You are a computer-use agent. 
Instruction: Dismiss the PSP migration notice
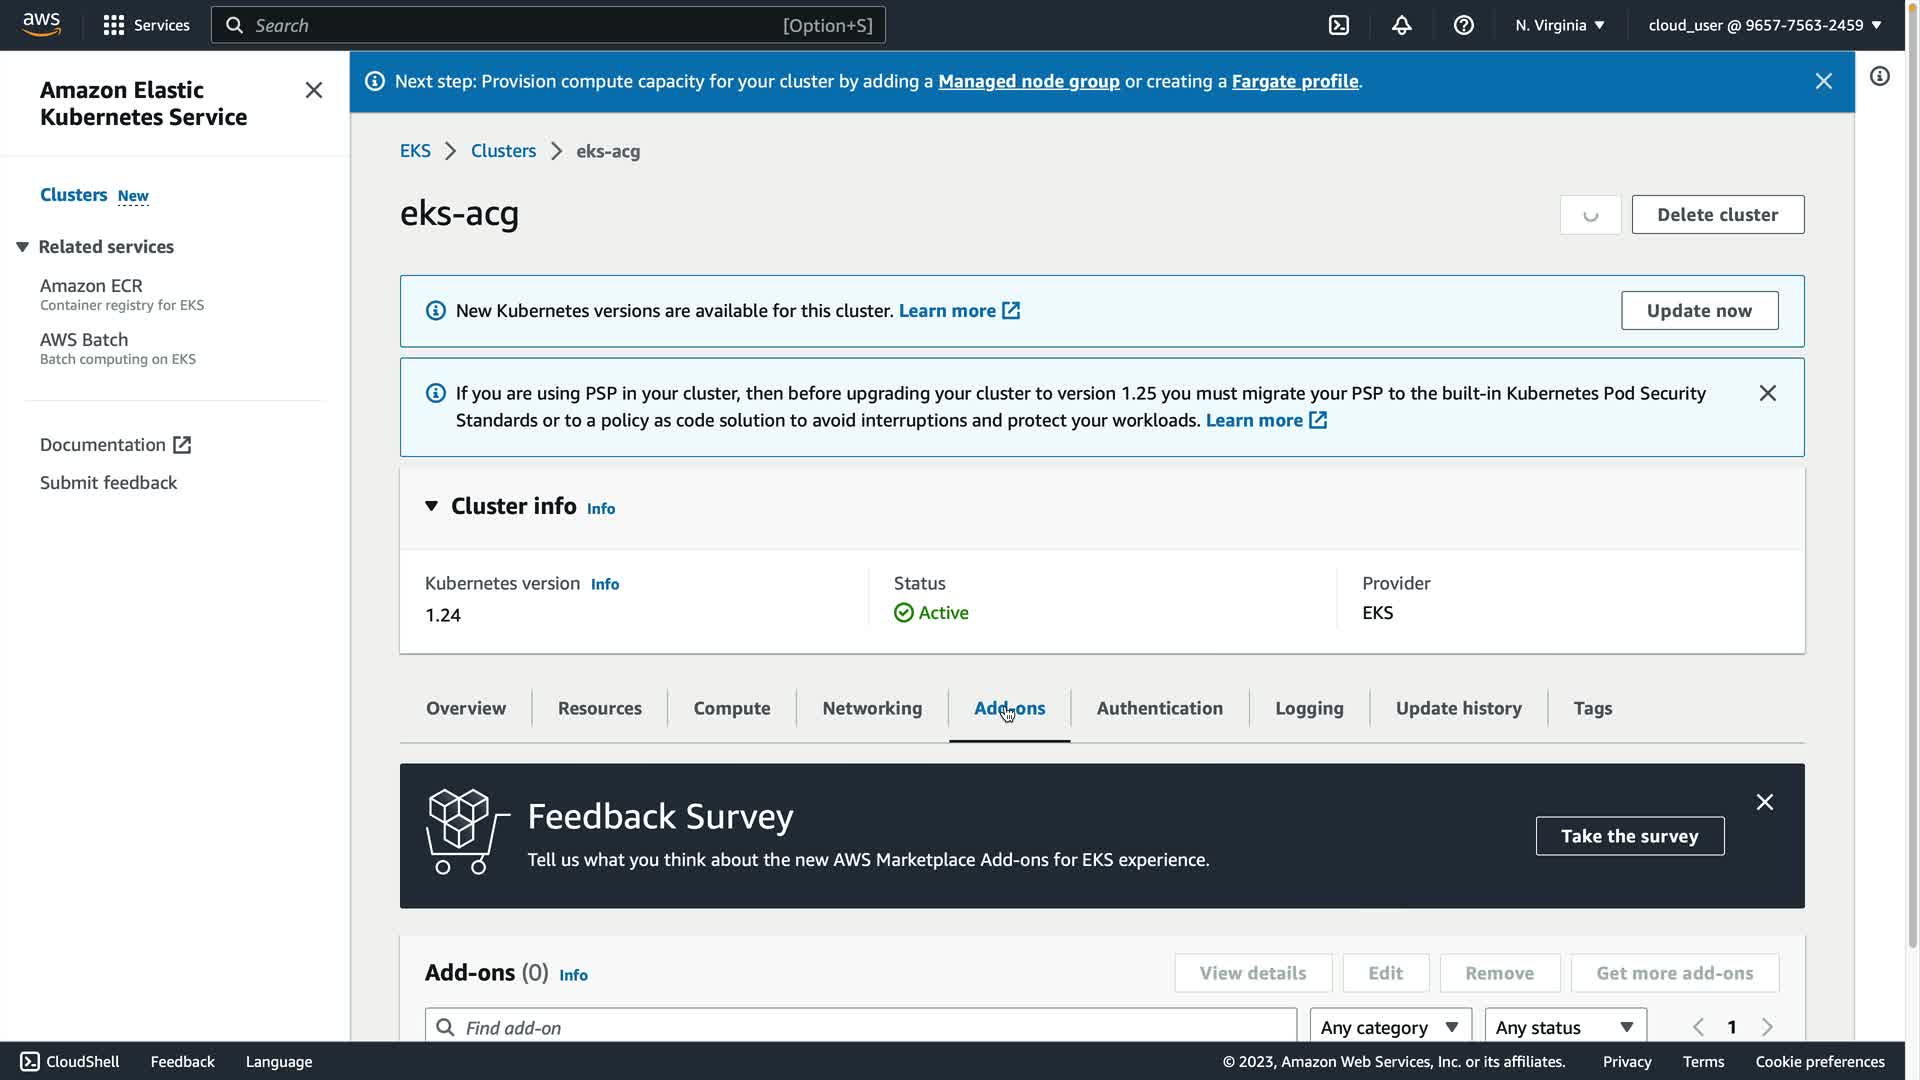(1767, 393)
